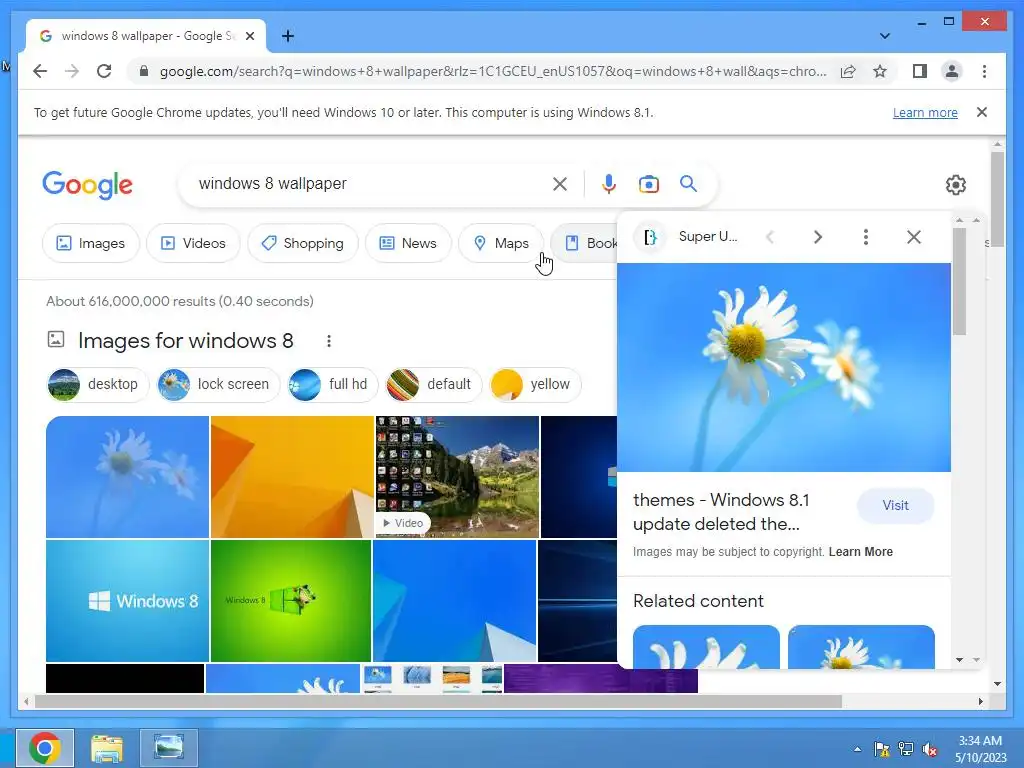
Task: Go to the Google logo homepage
Action: pos(88,185)
